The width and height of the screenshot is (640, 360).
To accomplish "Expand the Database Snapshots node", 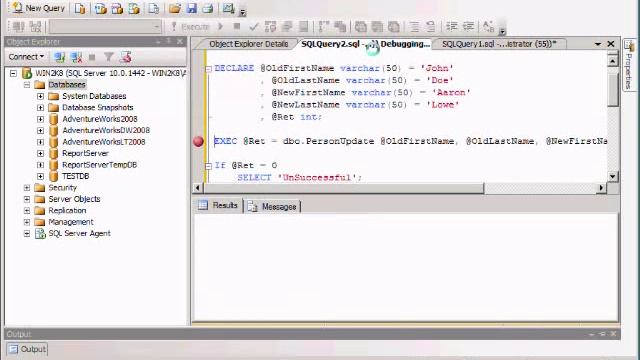I will point(40,108).
